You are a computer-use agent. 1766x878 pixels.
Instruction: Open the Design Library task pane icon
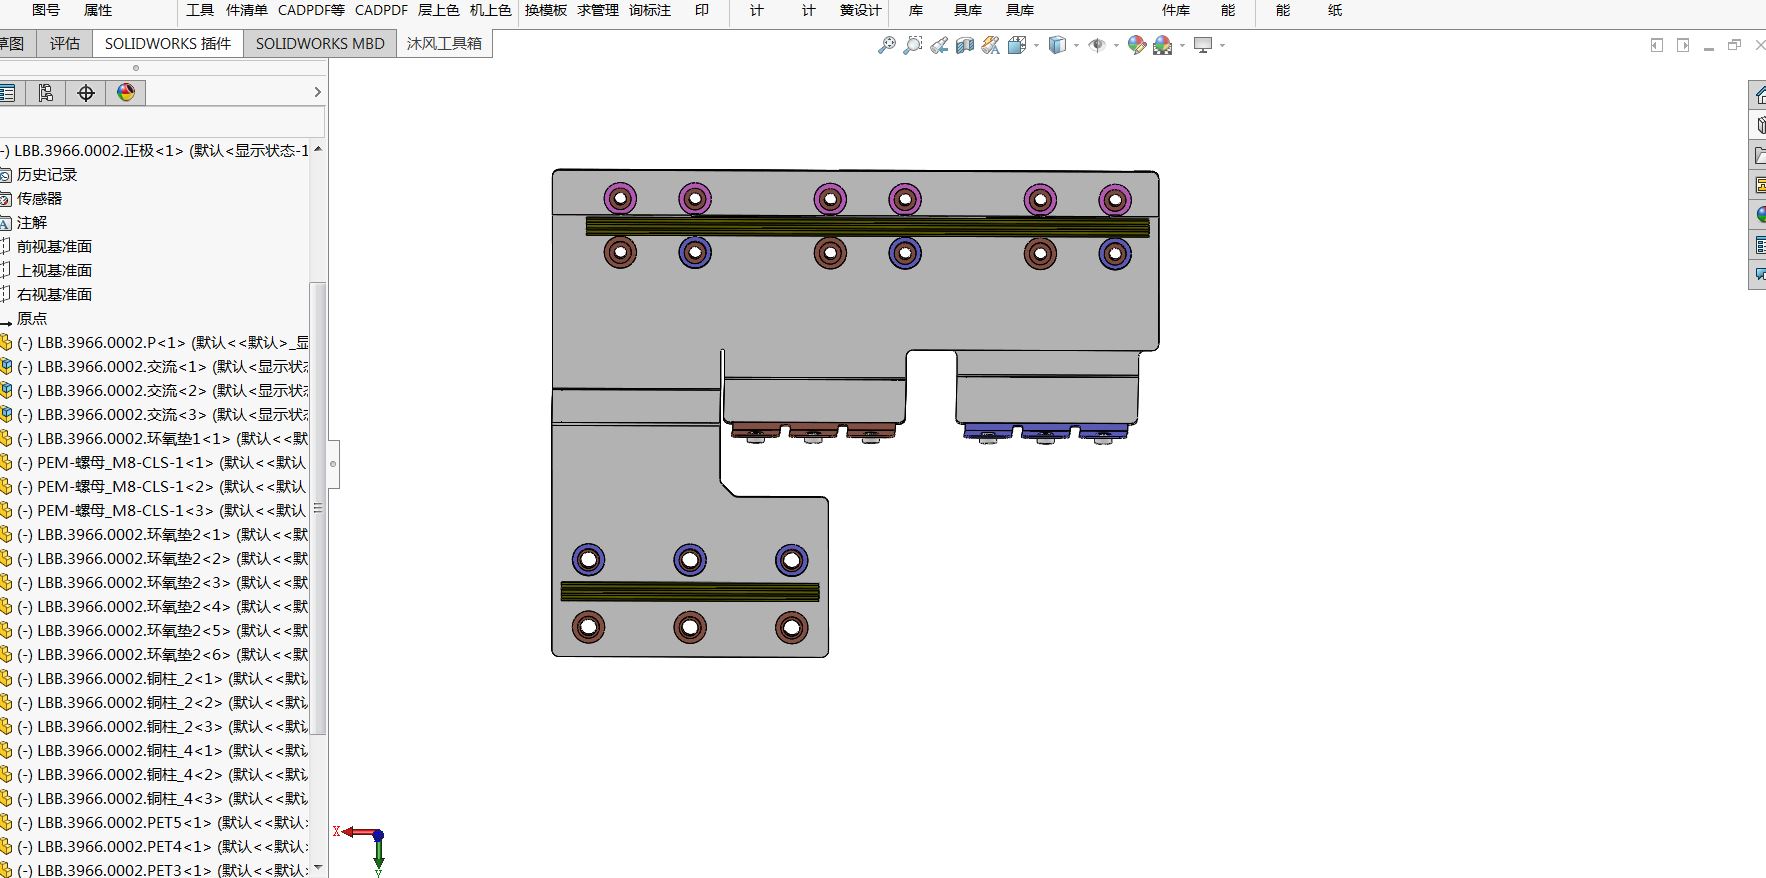tap(1759, 125)
